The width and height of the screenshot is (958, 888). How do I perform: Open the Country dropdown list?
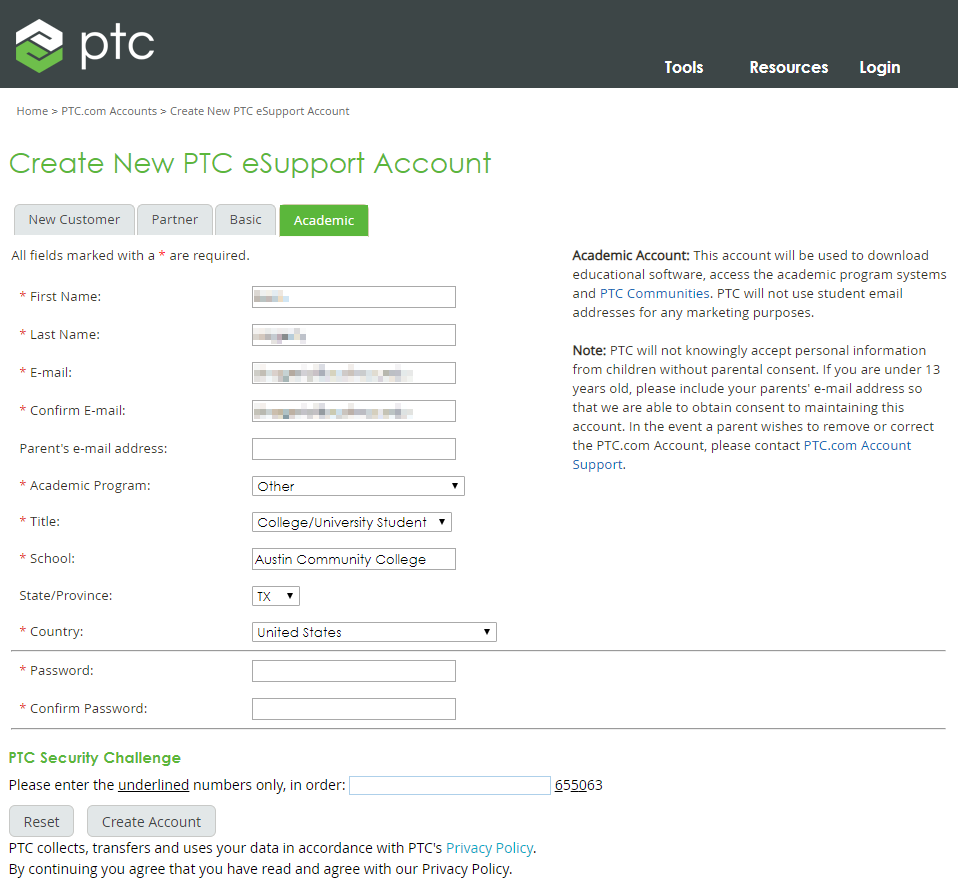click(x=374, y=632)
